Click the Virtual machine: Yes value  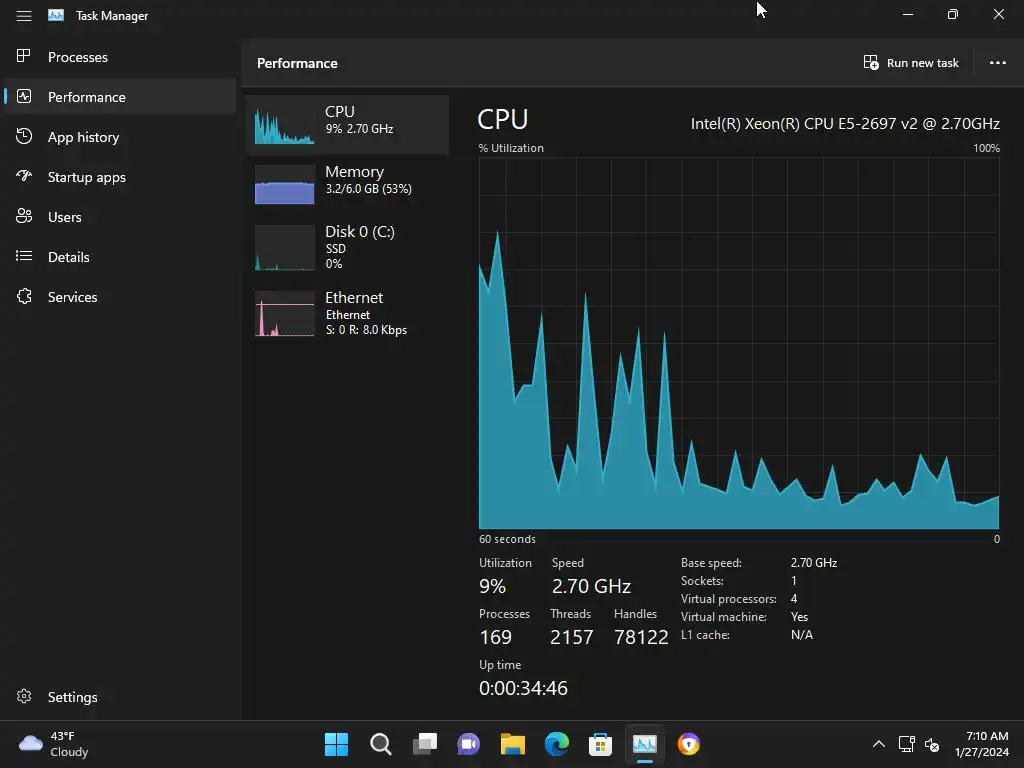point(799,616)
